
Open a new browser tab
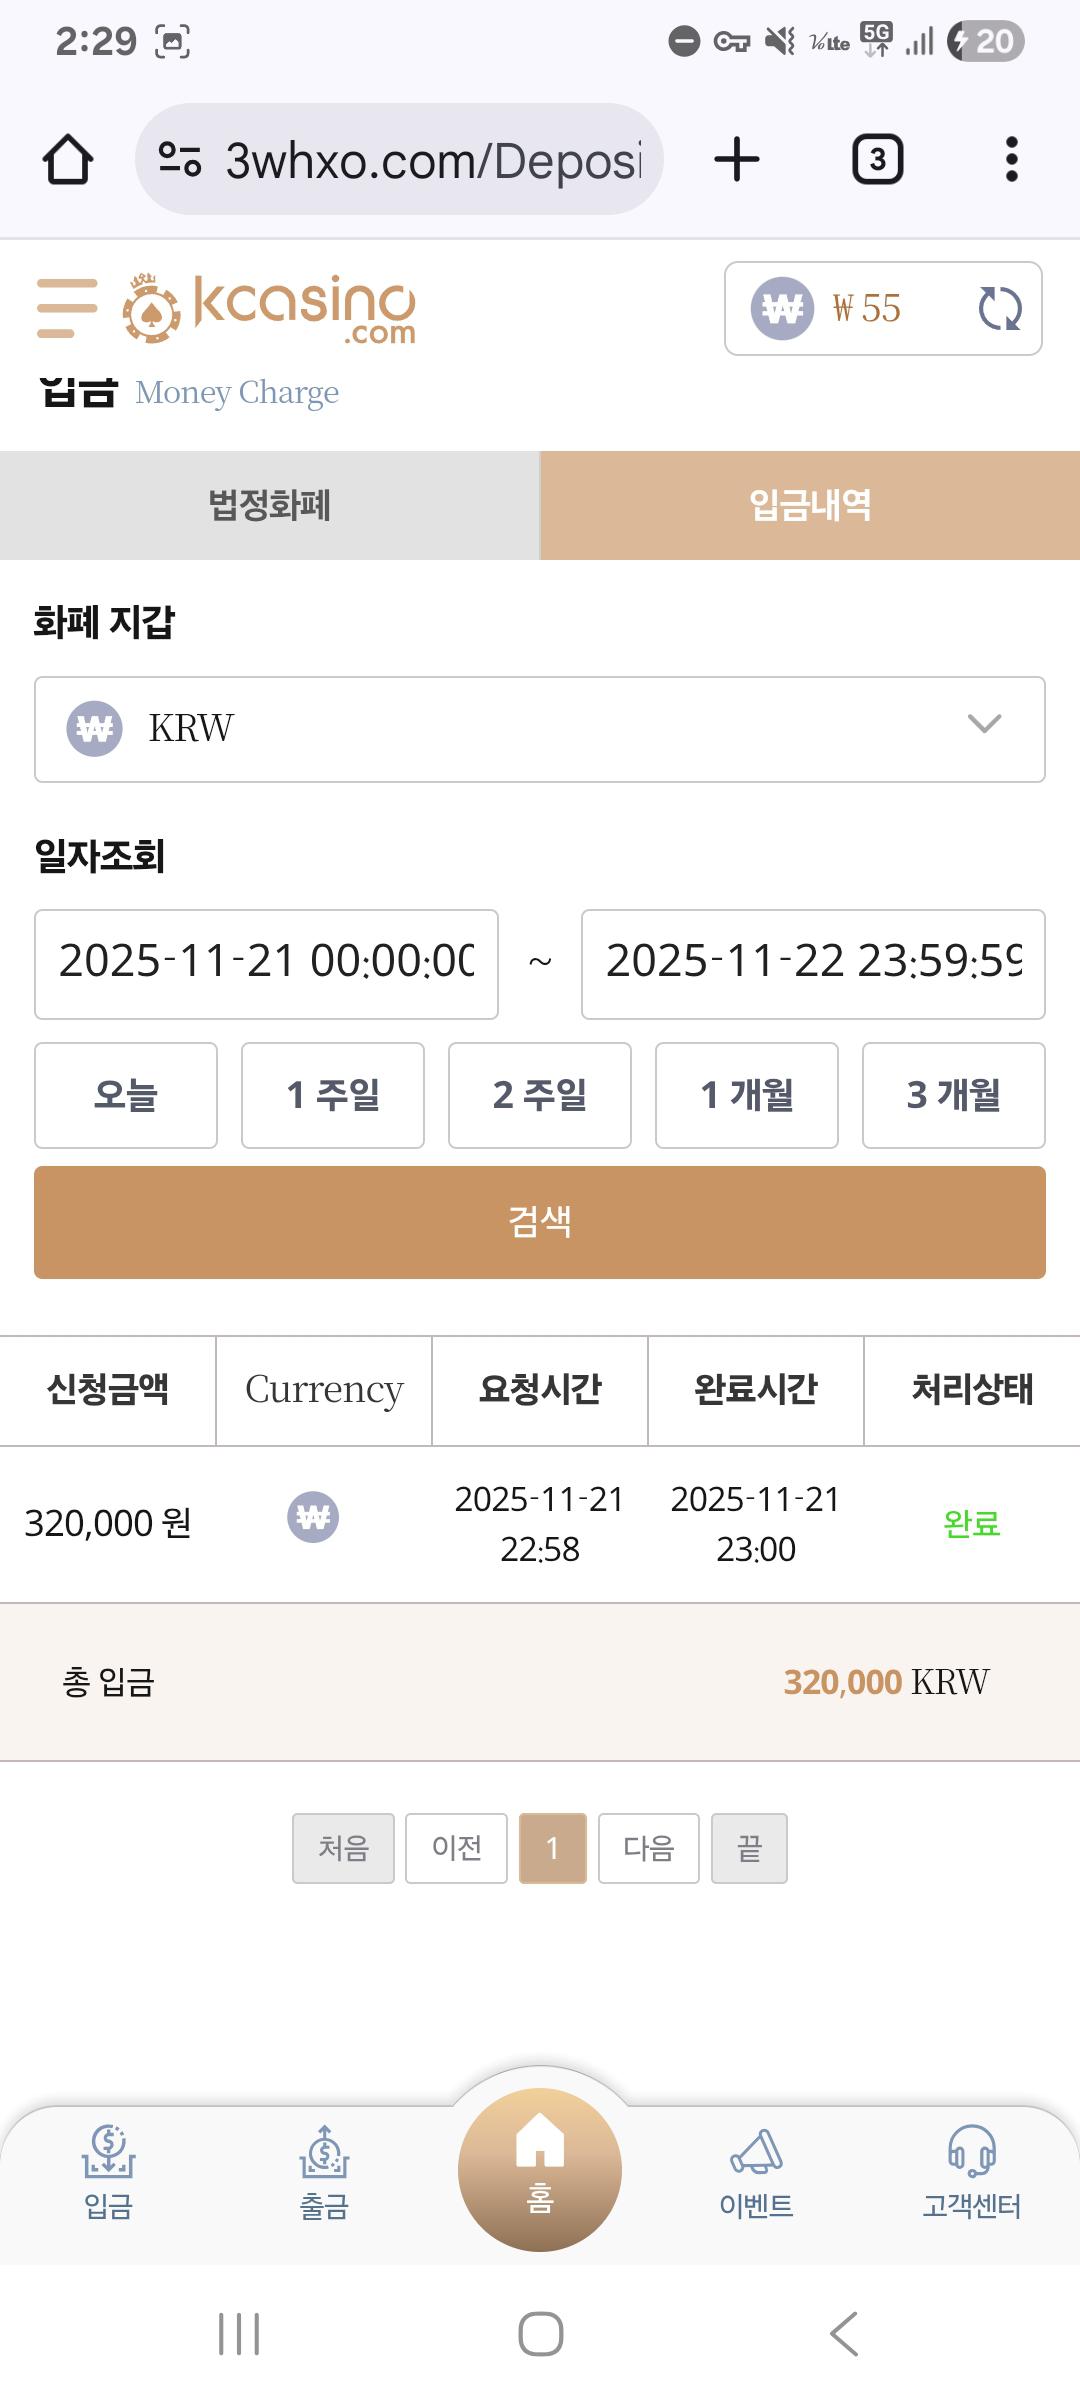737,160
